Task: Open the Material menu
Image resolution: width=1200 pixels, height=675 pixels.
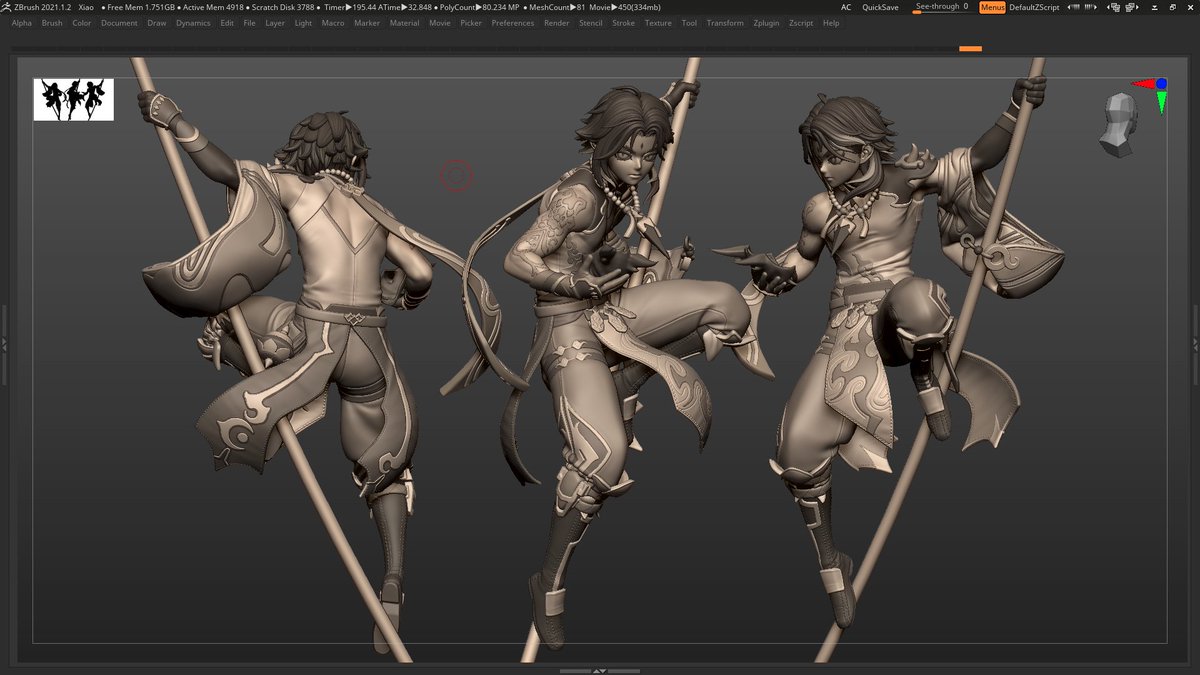Action: [404, 23]
